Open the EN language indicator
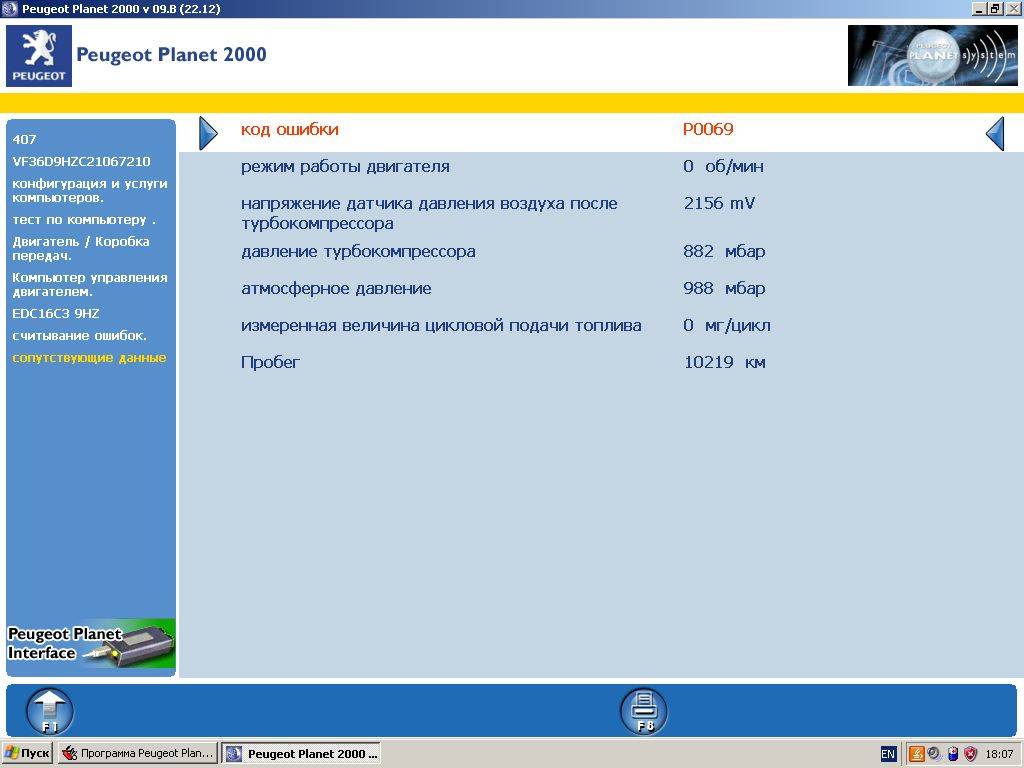The image size is (1024, 768). click(888, 754)
